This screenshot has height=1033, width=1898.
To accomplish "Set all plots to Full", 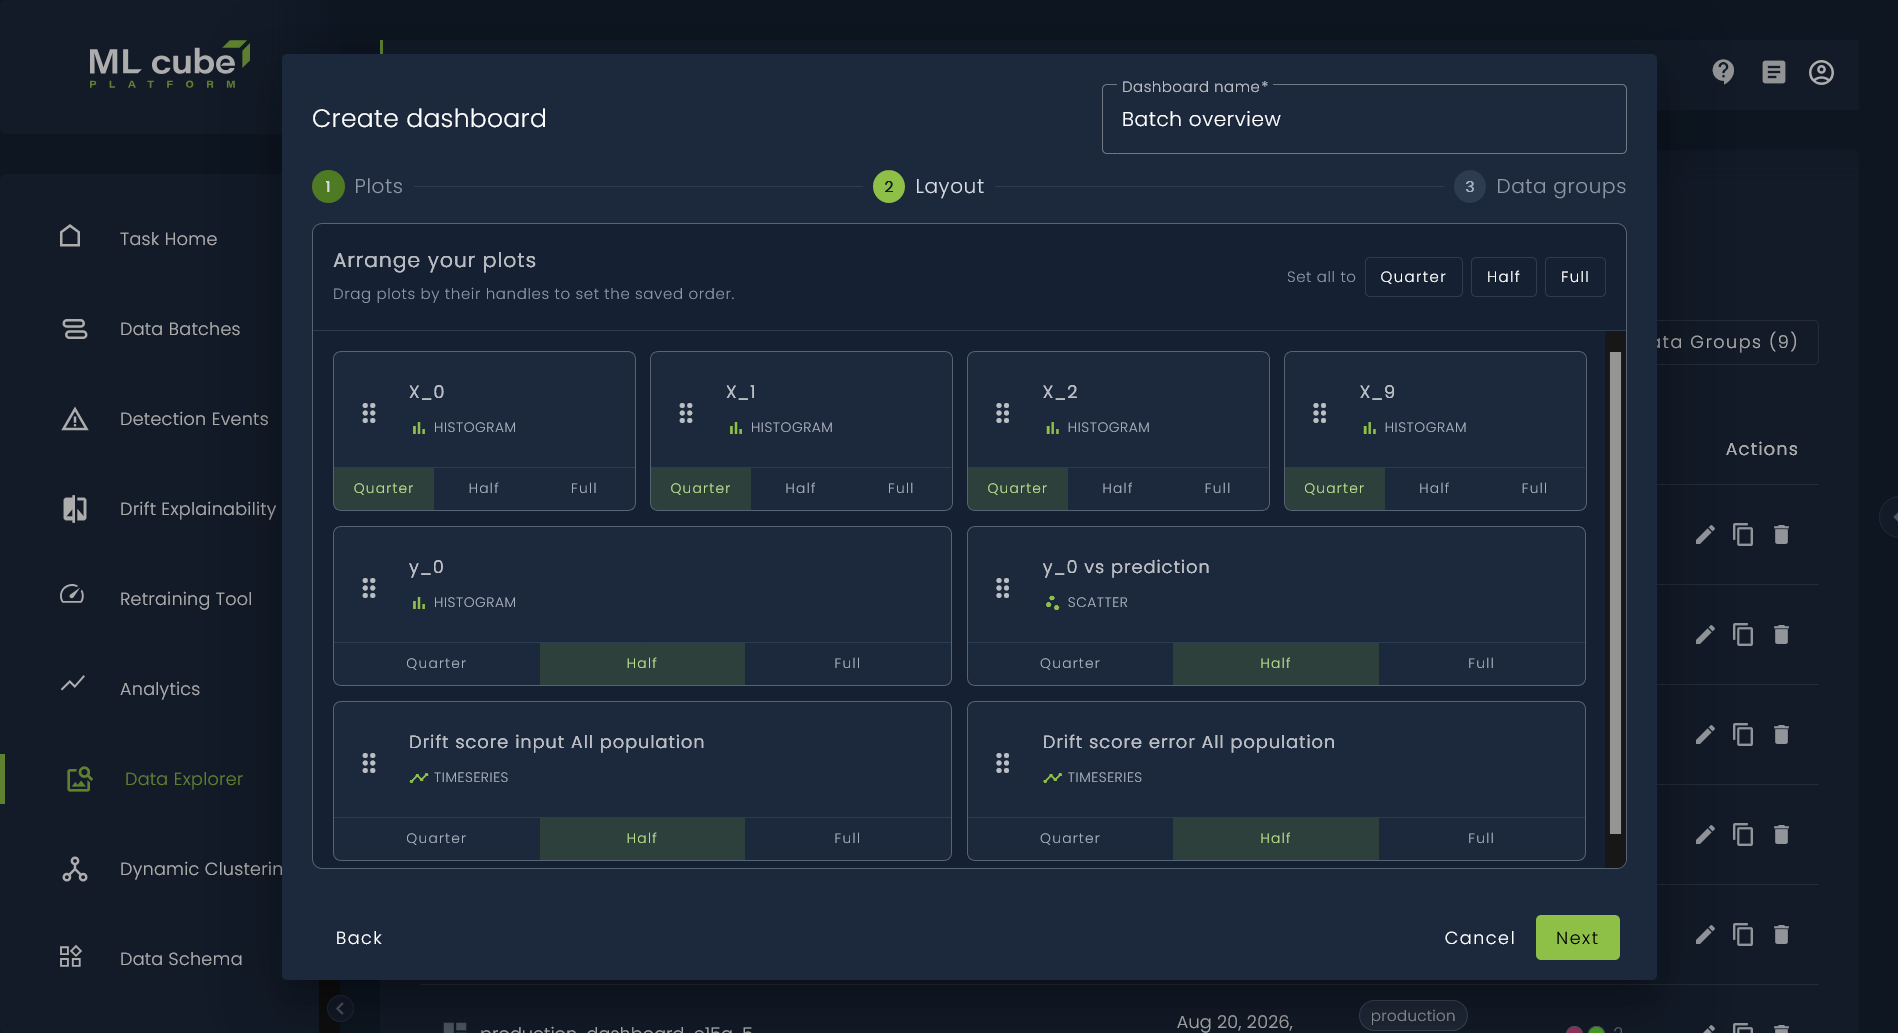I will pos(1575,277).
